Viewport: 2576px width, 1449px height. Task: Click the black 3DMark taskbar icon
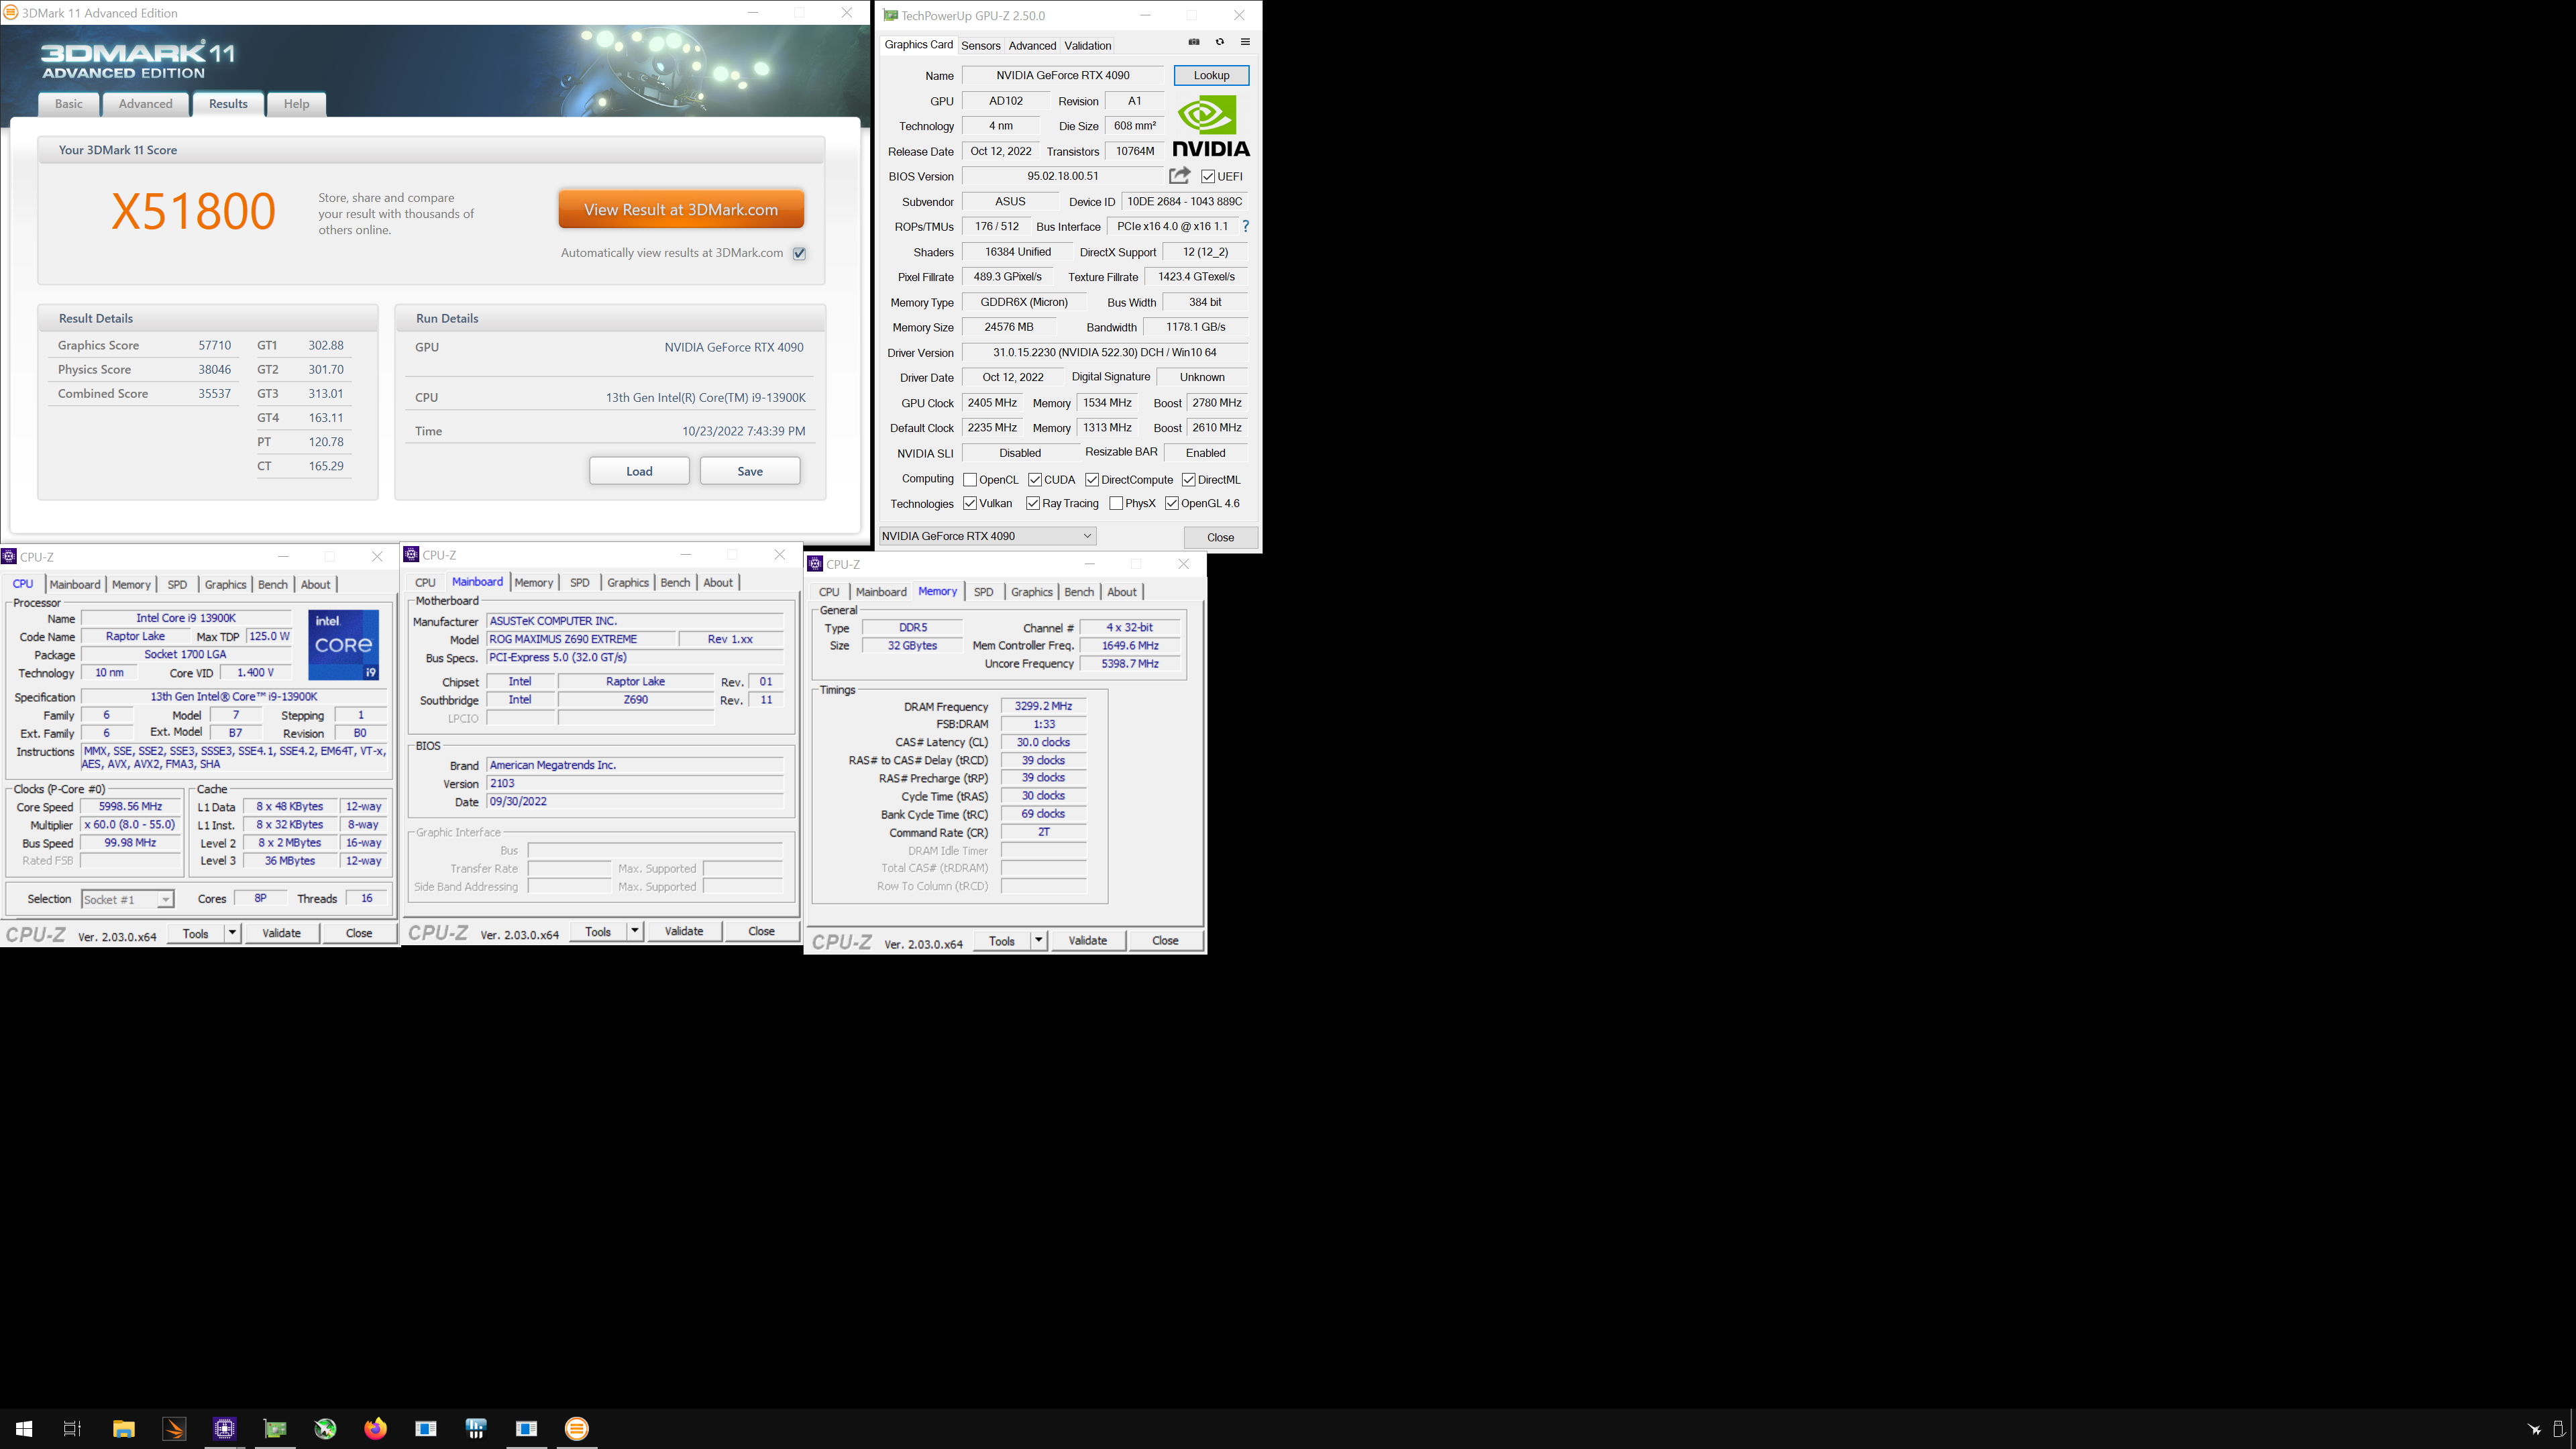tap(174, 1429)
